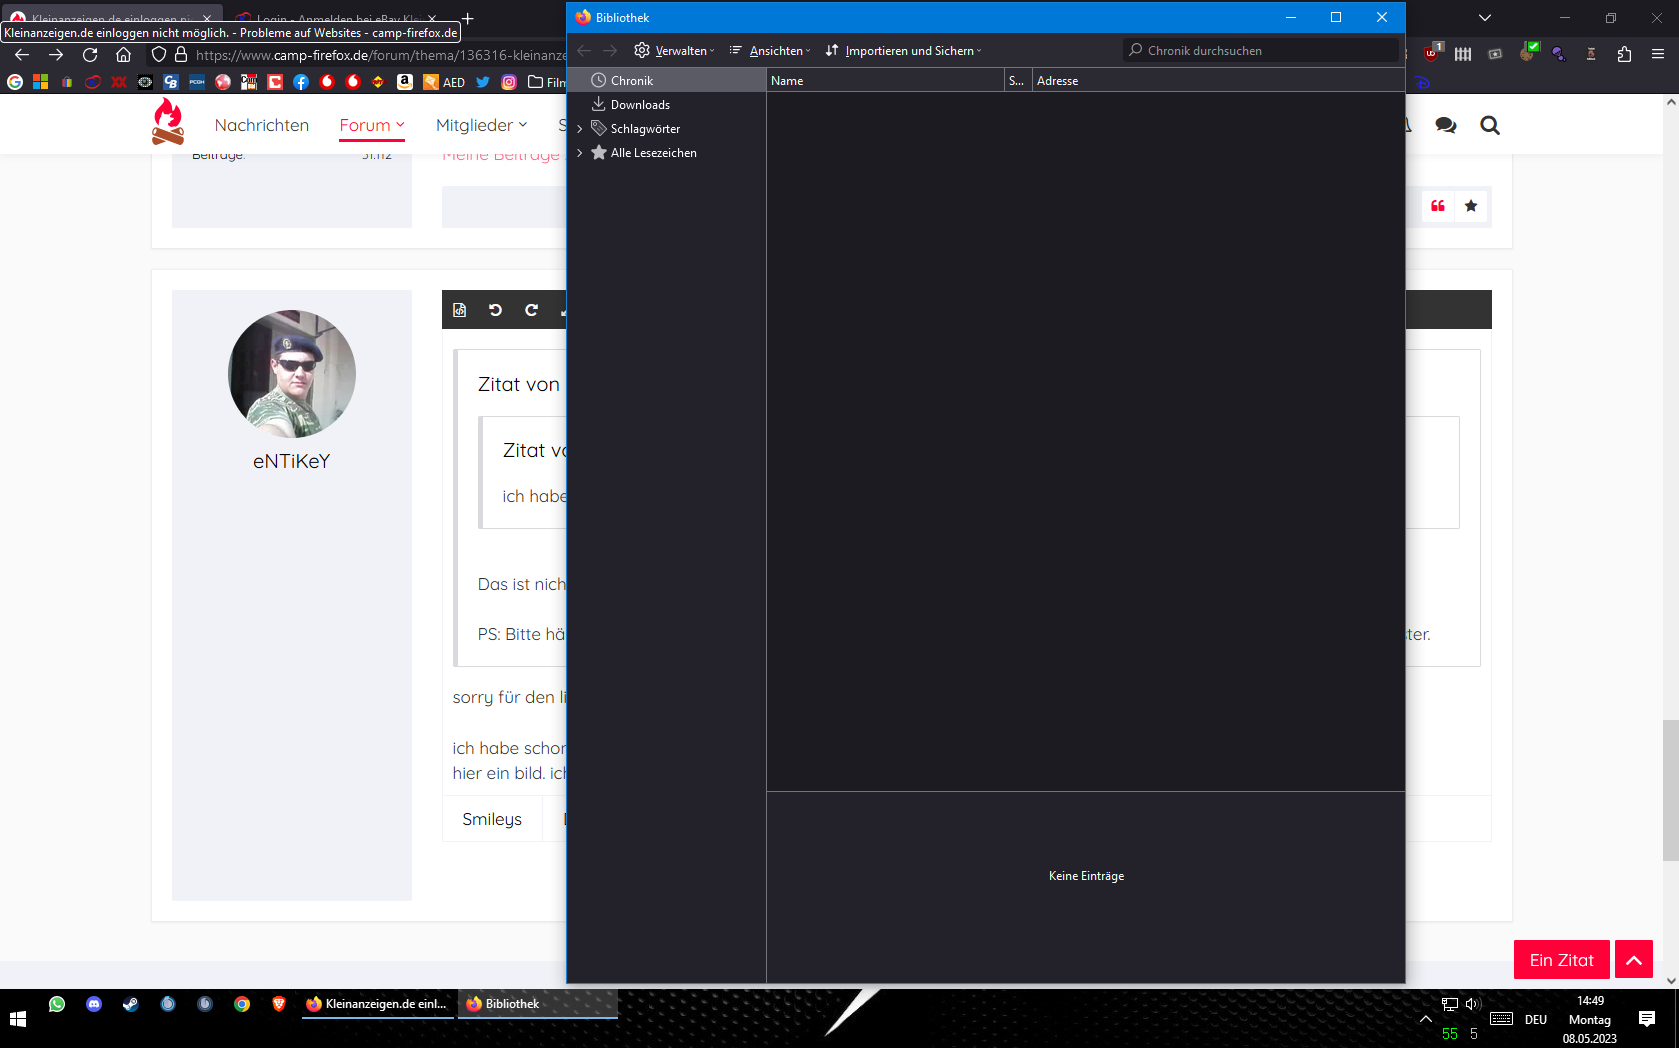Open the Firefox hamburger menu
Viewport: 1679px width, 1048px height.
1658,54
